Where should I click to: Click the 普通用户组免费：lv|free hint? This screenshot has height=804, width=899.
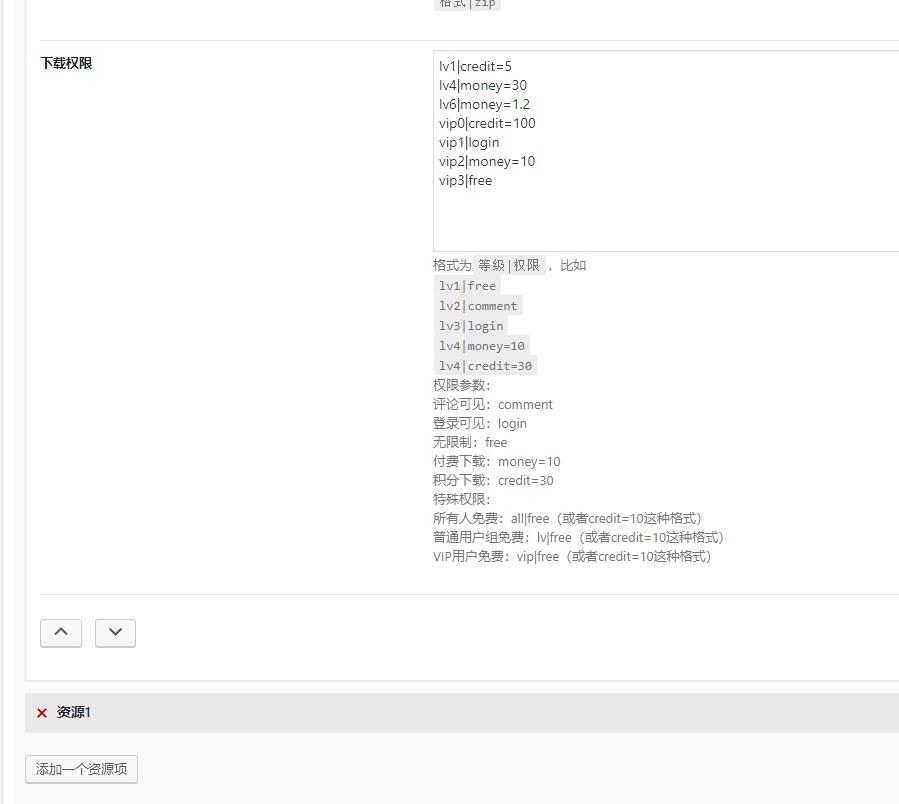click(x=578, y=537)
